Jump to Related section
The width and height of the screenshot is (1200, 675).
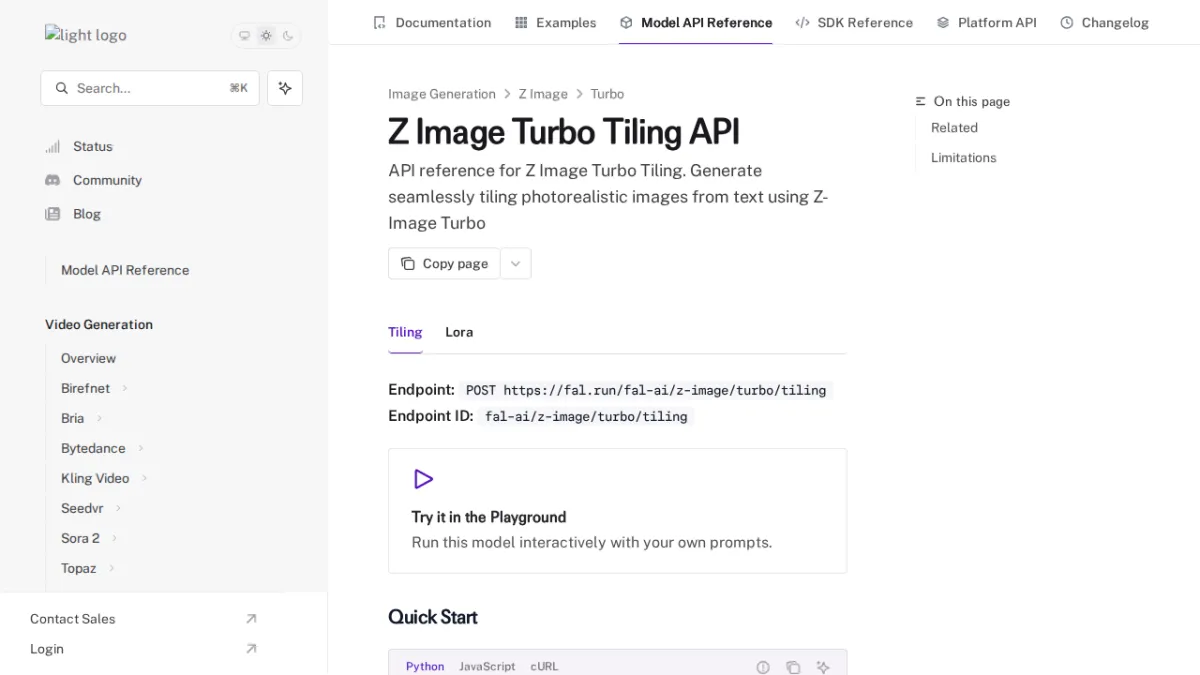(954, 128)
